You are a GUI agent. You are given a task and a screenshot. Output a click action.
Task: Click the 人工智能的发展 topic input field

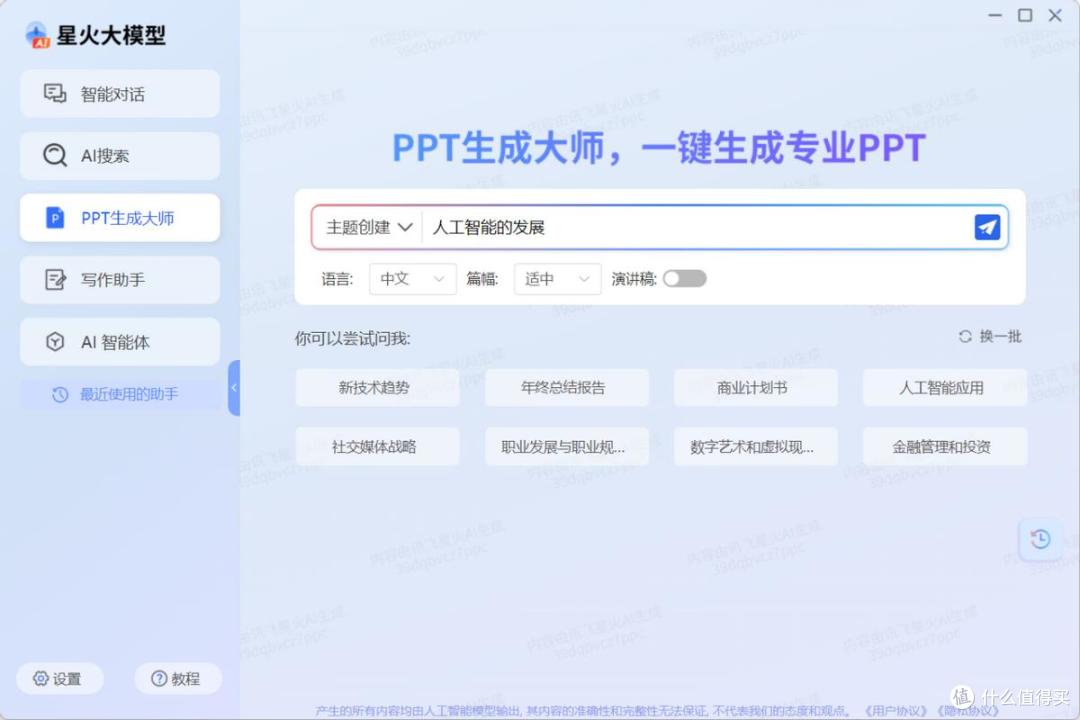click(x=696, y=227)
